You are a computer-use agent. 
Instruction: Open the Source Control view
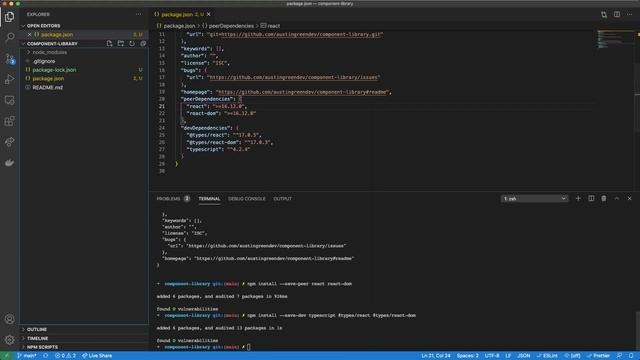click(9, 59)
